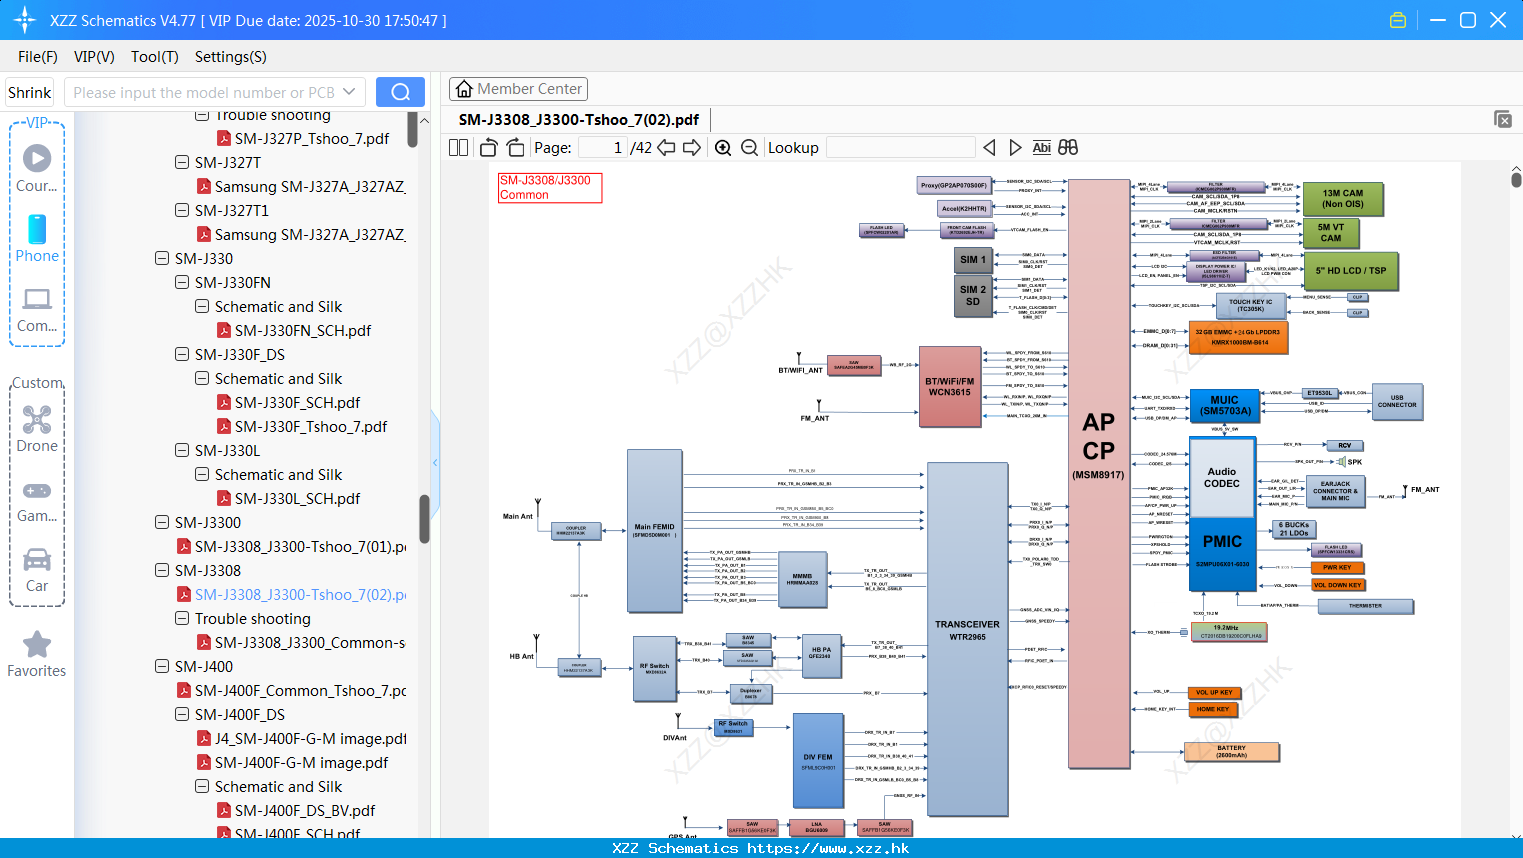
Task: Rotate the page counterclockwise
Action: pos(489,148)
